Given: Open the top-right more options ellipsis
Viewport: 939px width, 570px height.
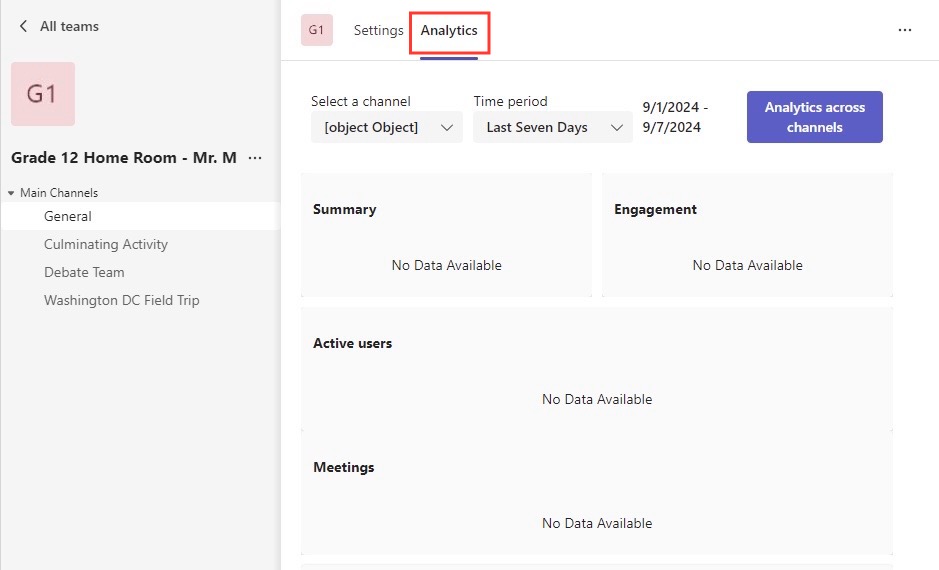Looking at the screenshot, I should pyautogui.click(x=905, y=30).
